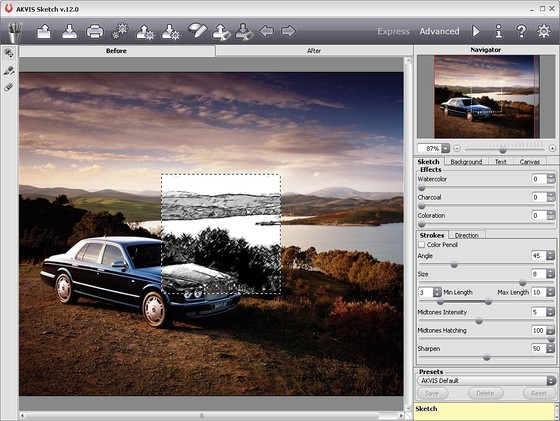The width and height of the screenshot is (560, 421).
Task: Open image with the upload toolbar icon
Action: tap(44, 31)
